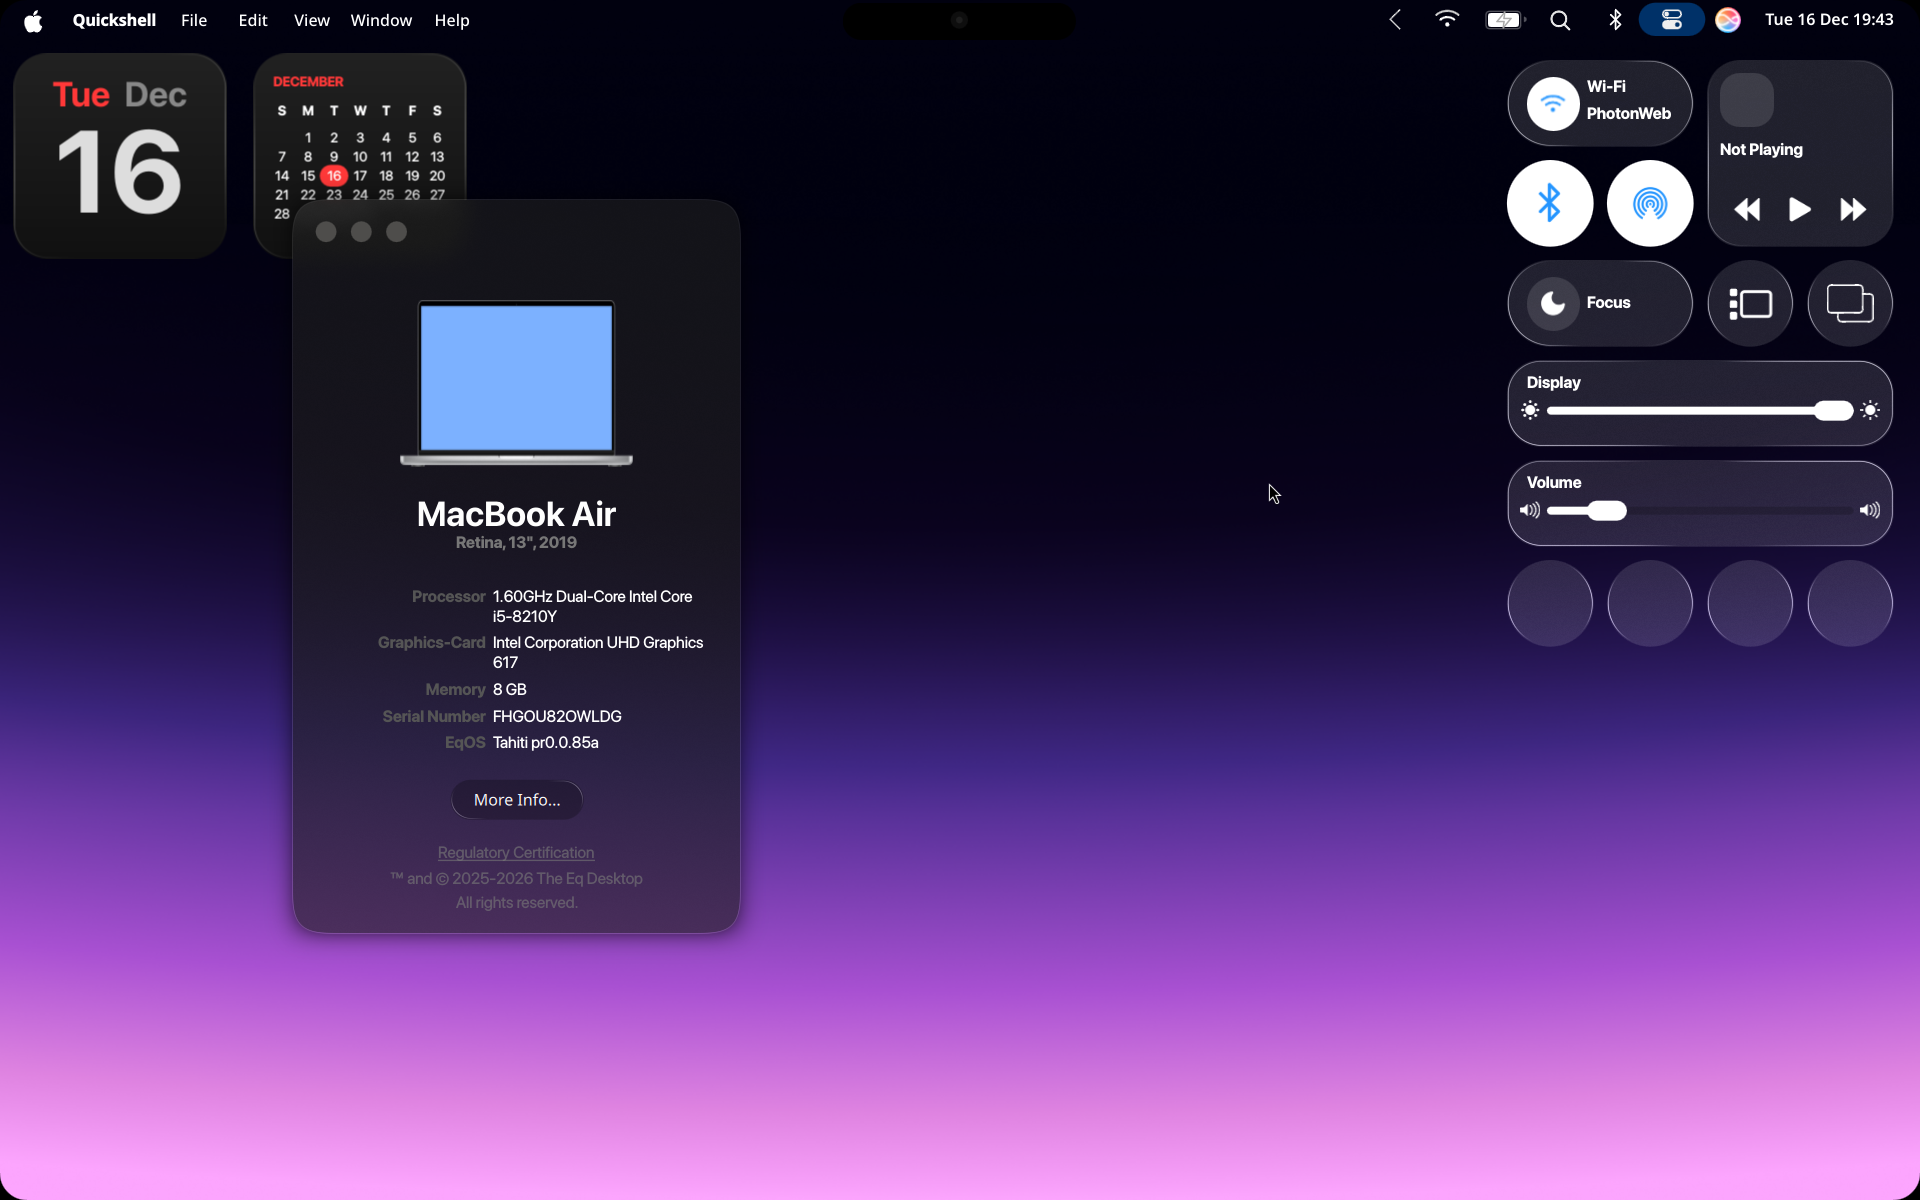Click the battery indicator in the menu bar
This screenshot has width=1925, height=1202.
(1504, 20)
